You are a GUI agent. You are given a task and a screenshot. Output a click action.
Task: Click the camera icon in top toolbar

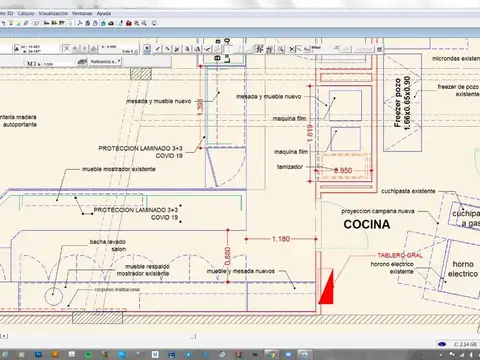(111, 23)
